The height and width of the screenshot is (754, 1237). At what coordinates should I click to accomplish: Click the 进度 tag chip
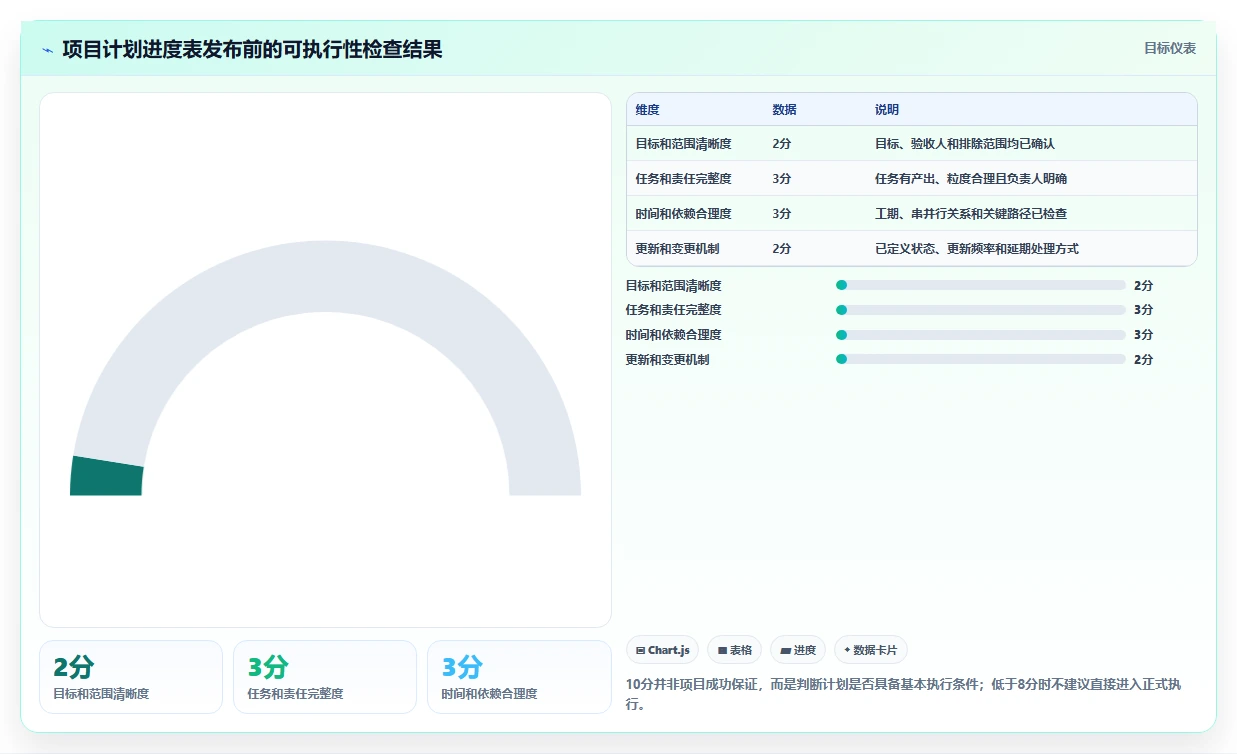(x=798, y=650)
